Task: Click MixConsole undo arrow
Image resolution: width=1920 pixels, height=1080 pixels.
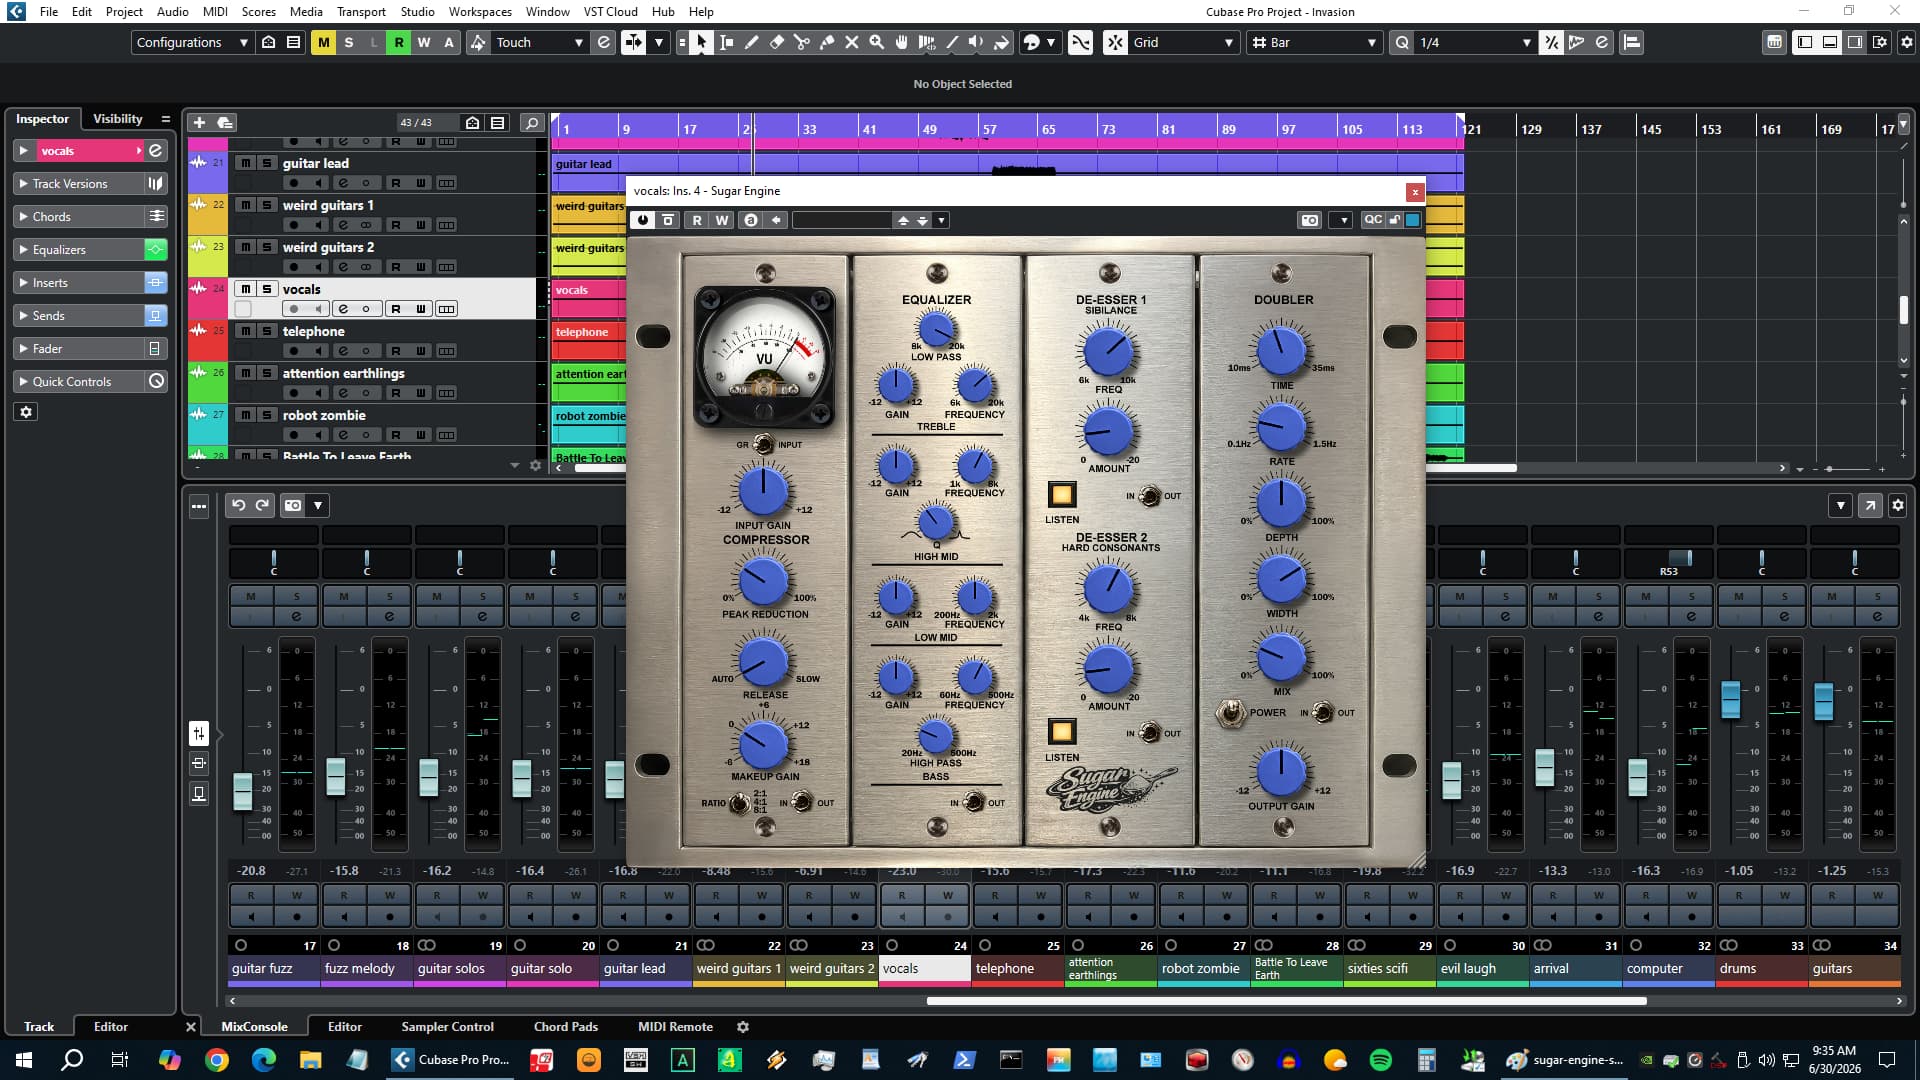Action: pos(238,505)
